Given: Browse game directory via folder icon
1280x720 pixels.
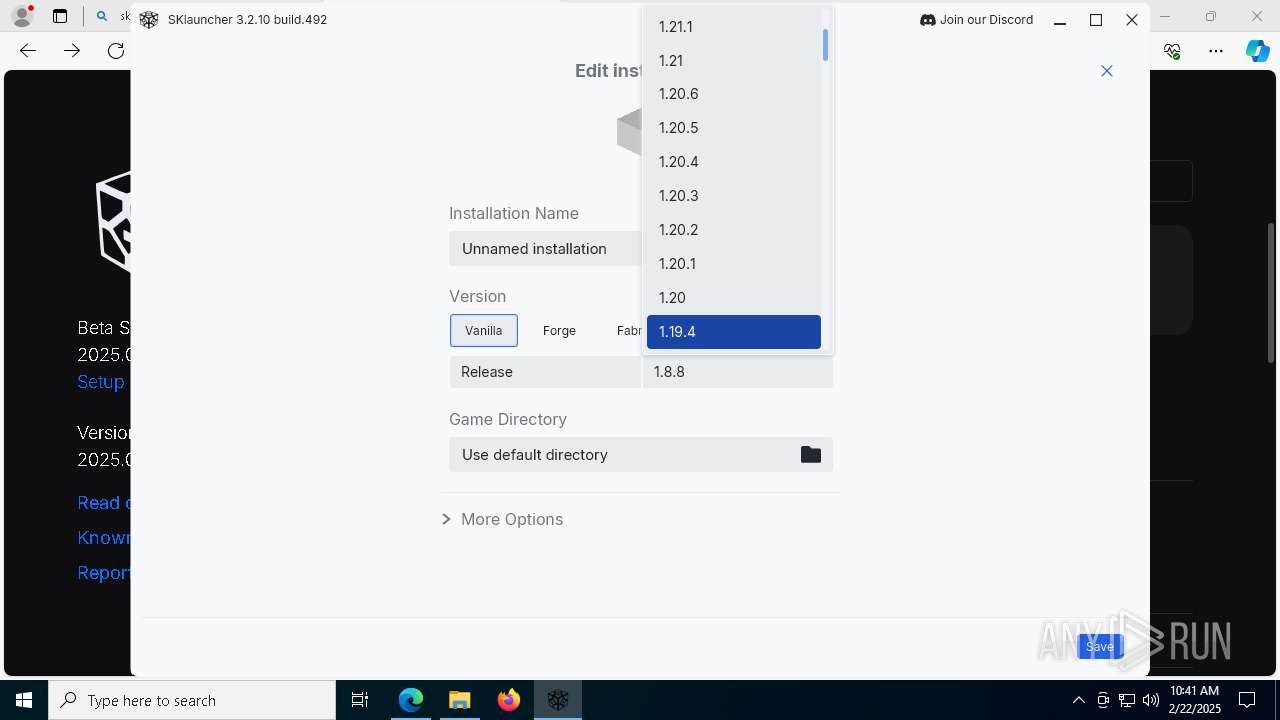Looking at the screenshot, I should tap(811, 455).
